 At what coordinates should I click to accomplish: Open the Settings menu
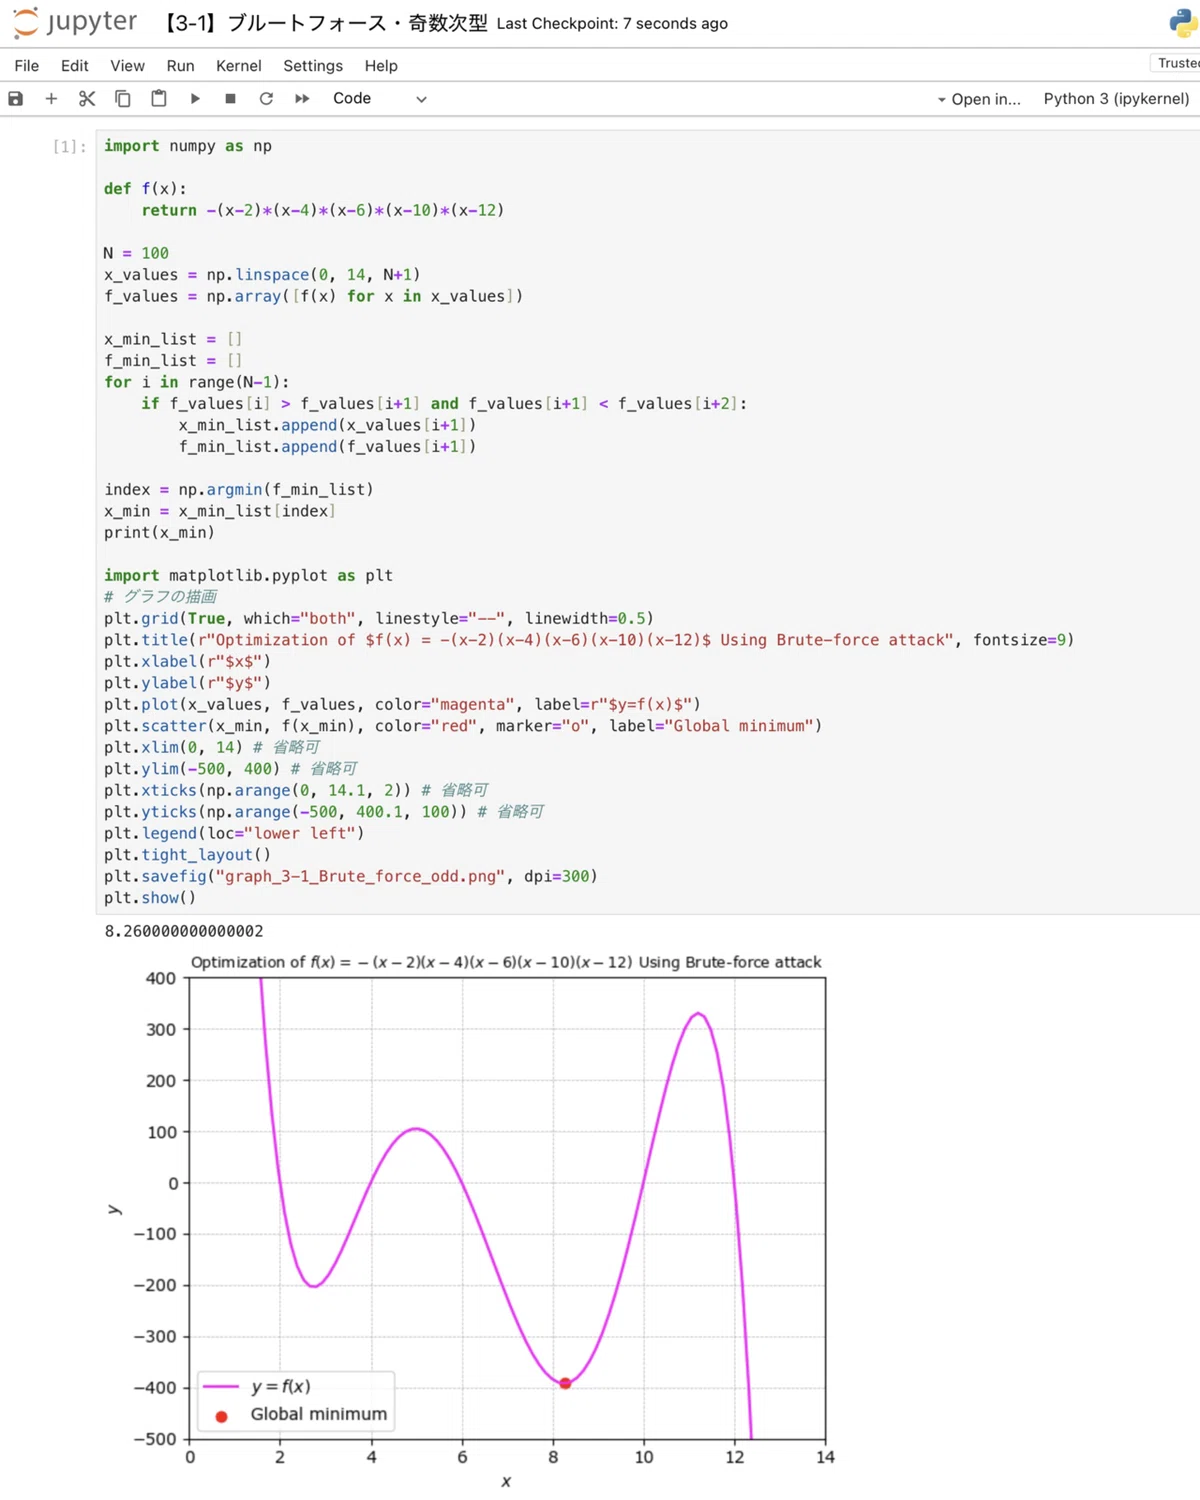click(313, 66)
